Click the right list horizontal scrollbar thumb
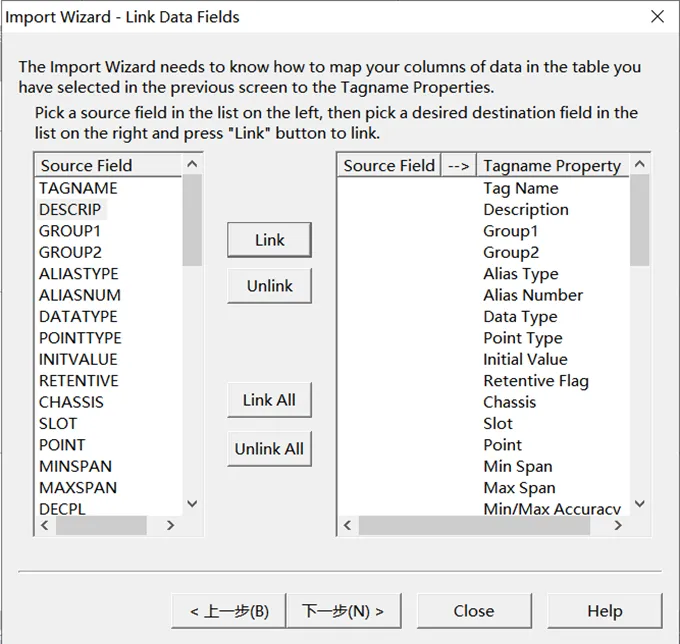 click(x=474, y=526)
